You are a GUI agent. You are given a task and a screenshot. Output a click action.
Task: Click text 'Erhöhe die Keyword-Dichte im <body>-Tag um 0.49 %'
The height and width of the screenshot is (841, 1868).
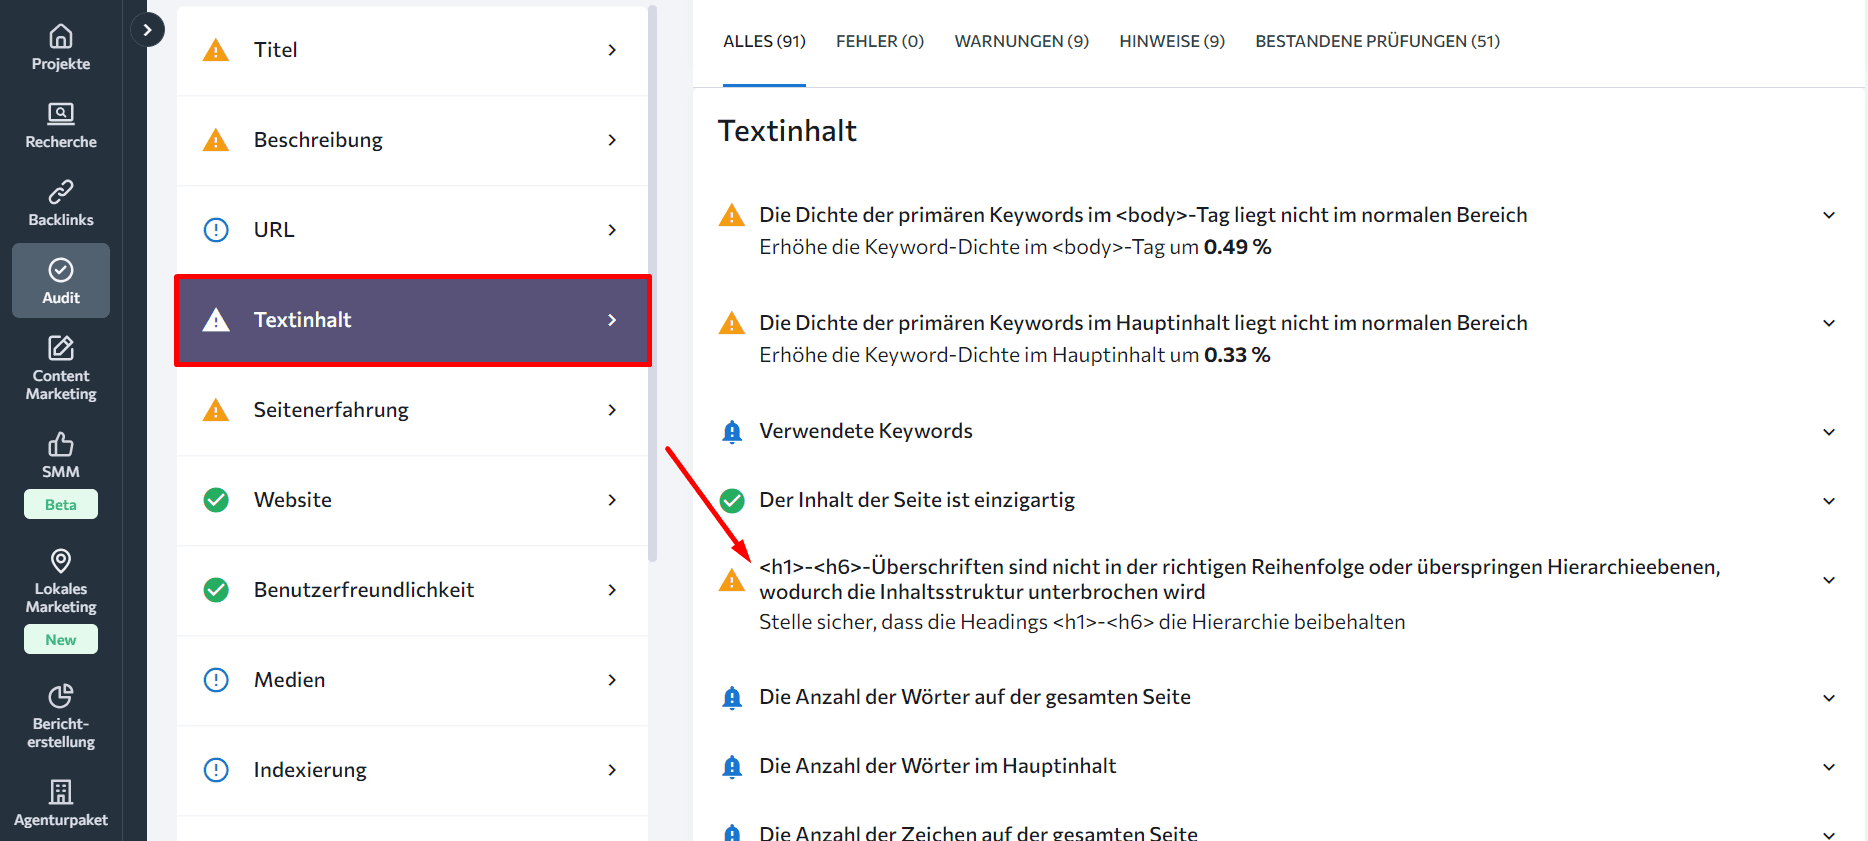[x=1015, y=247]
